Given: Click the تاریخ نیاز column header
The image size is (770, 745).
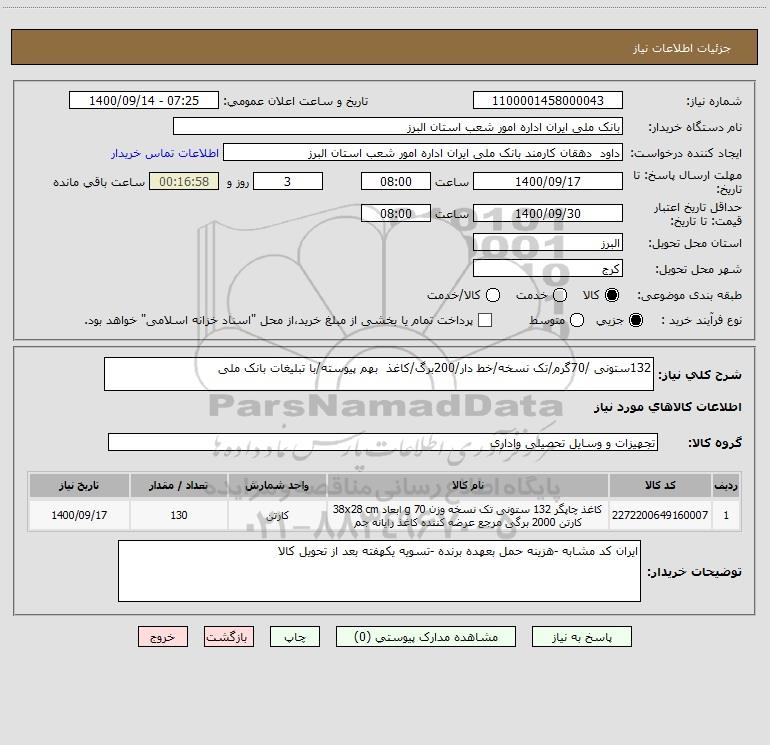Looking at the screenshot, I should coord(79,485).
